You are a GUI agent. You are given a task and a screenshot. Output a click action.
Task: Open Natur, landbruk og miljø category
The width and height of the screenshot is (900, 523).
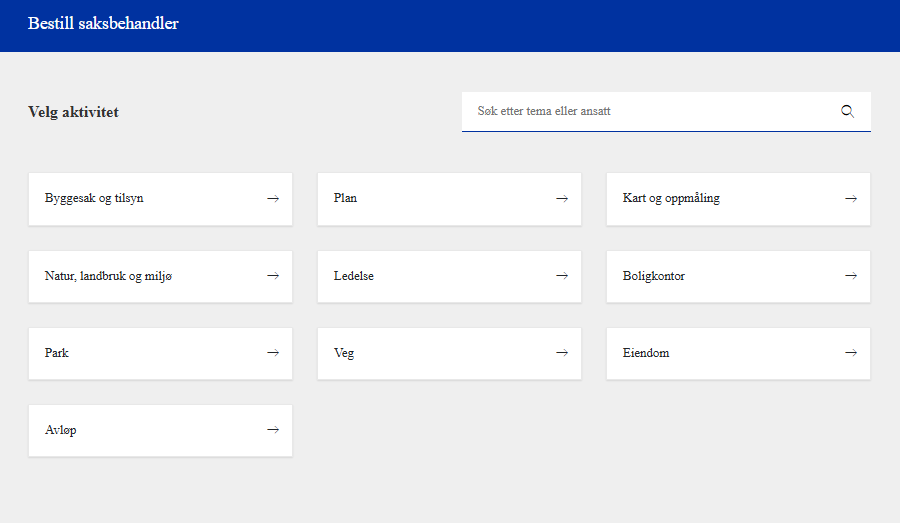108,276
